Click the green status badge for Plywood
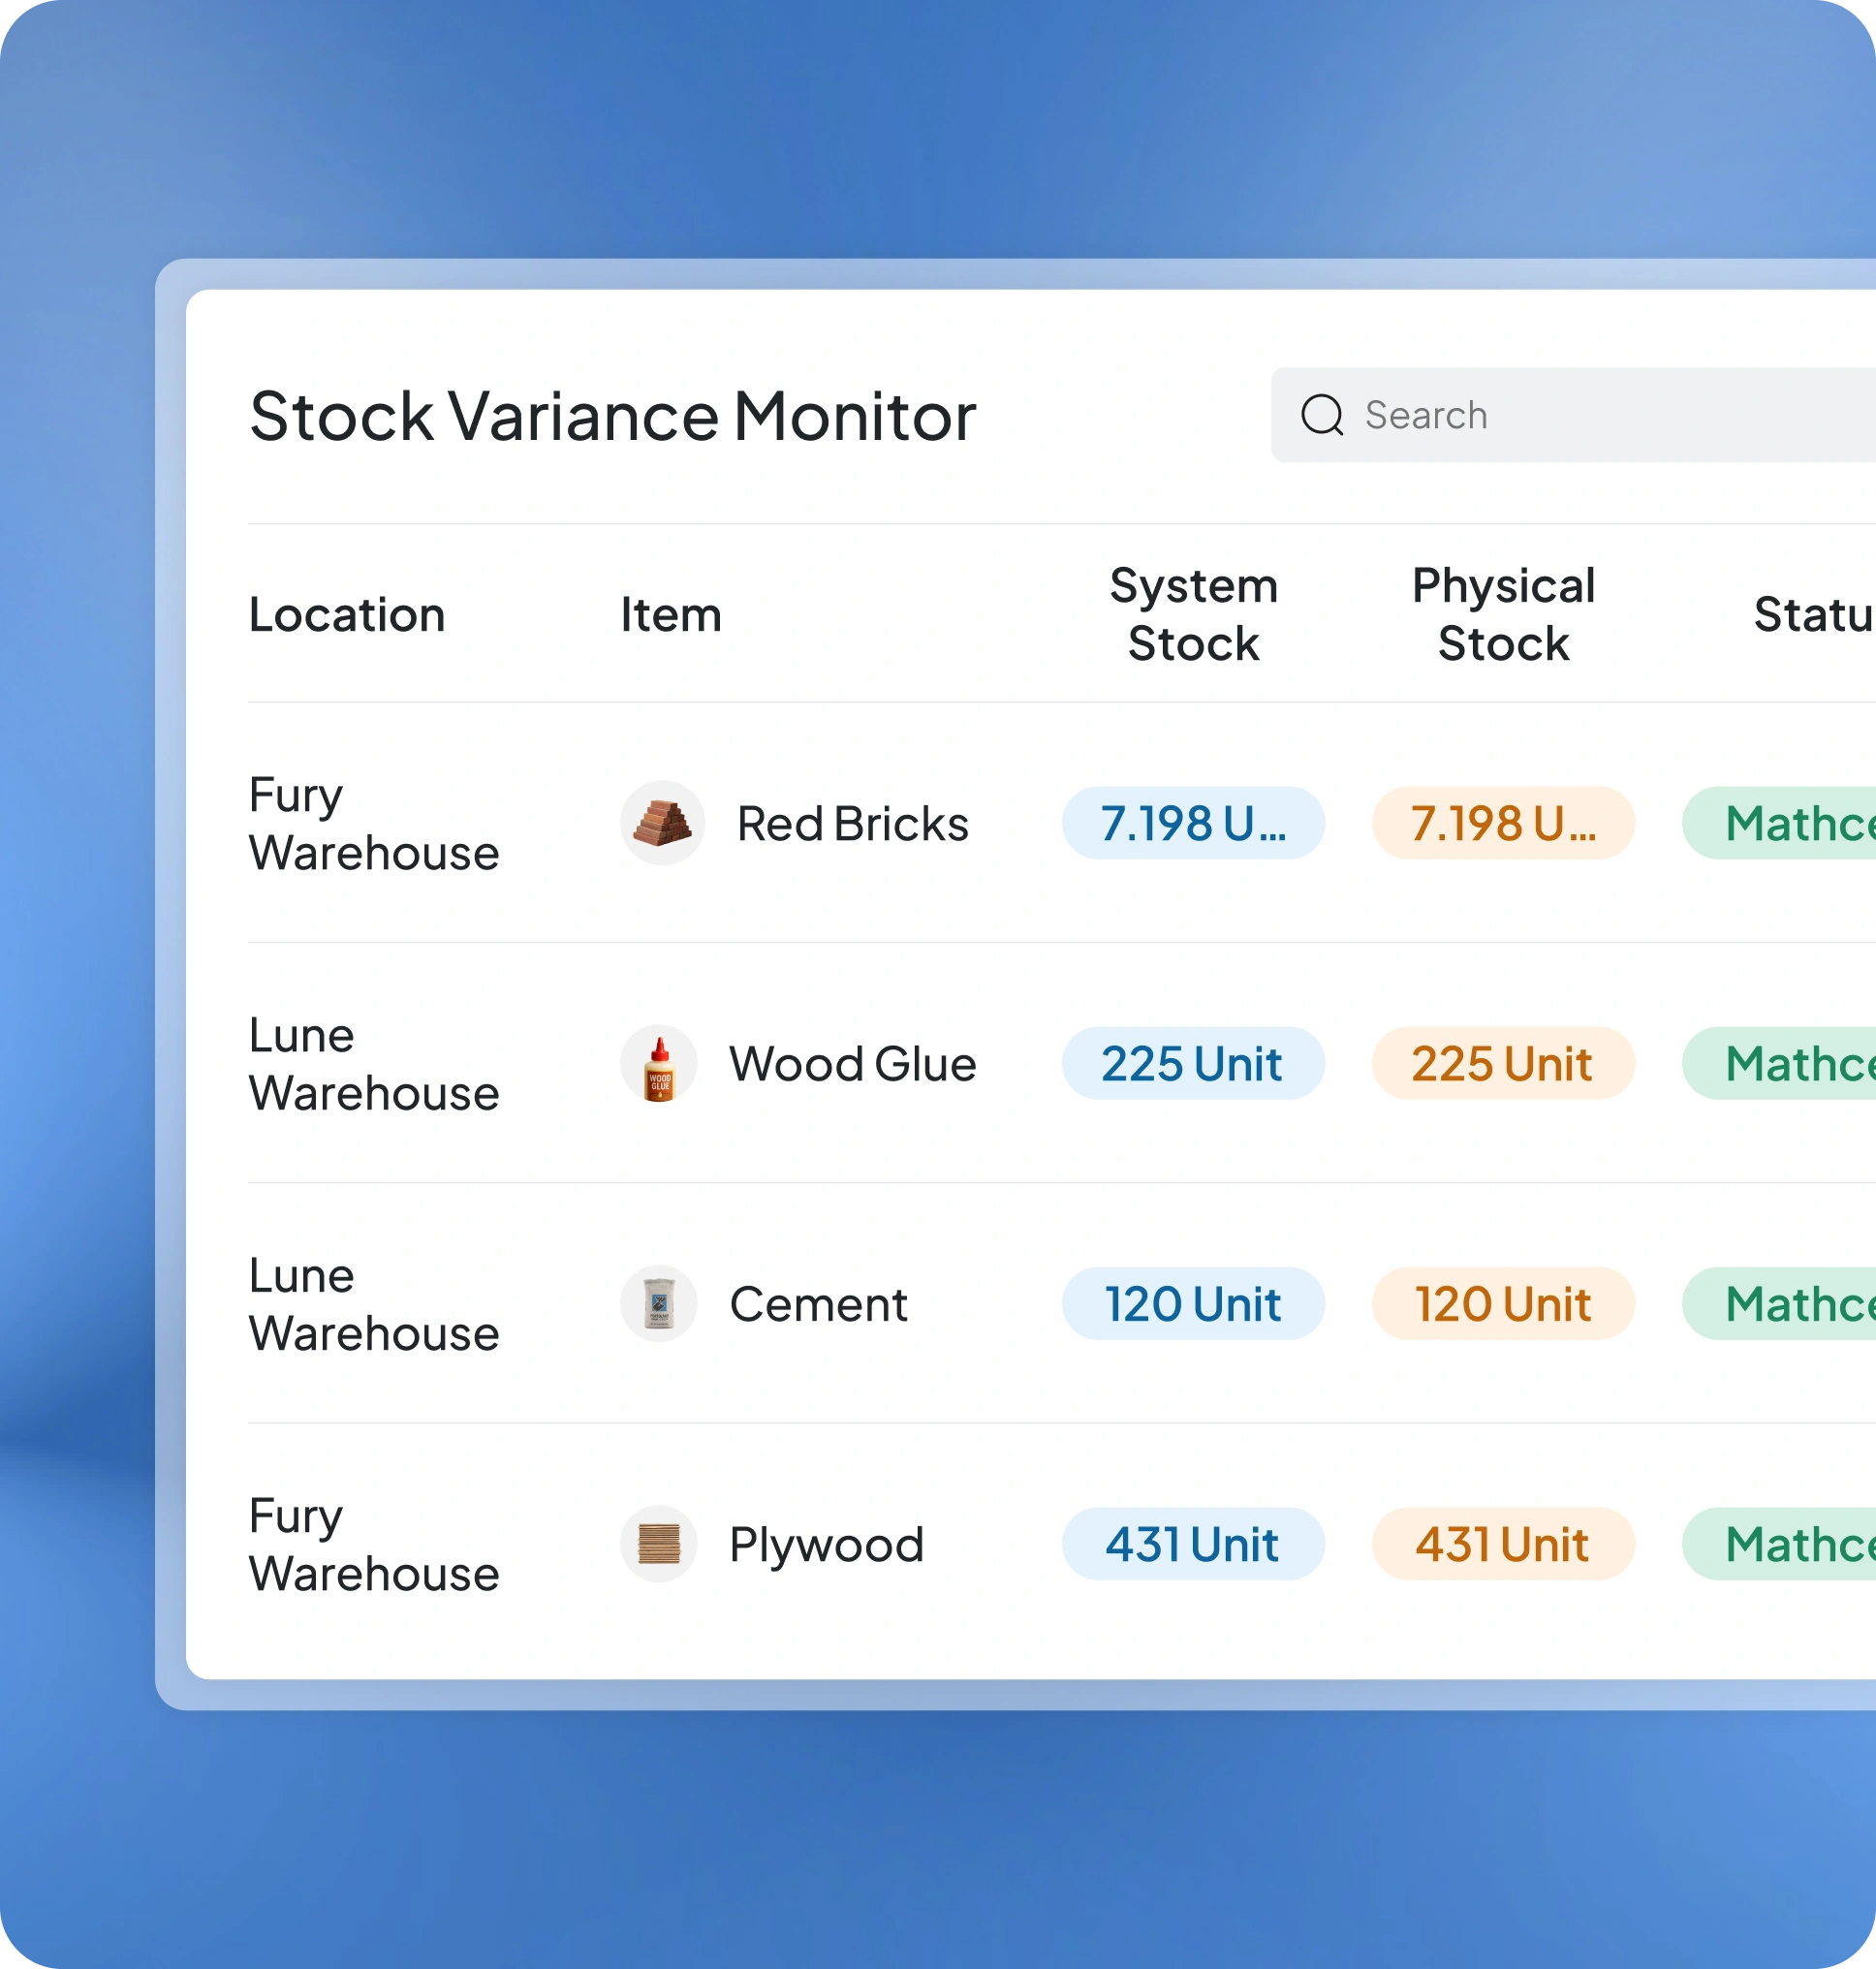1876x1969 pixels. pyautogui.click(x=1779, y=1544)
